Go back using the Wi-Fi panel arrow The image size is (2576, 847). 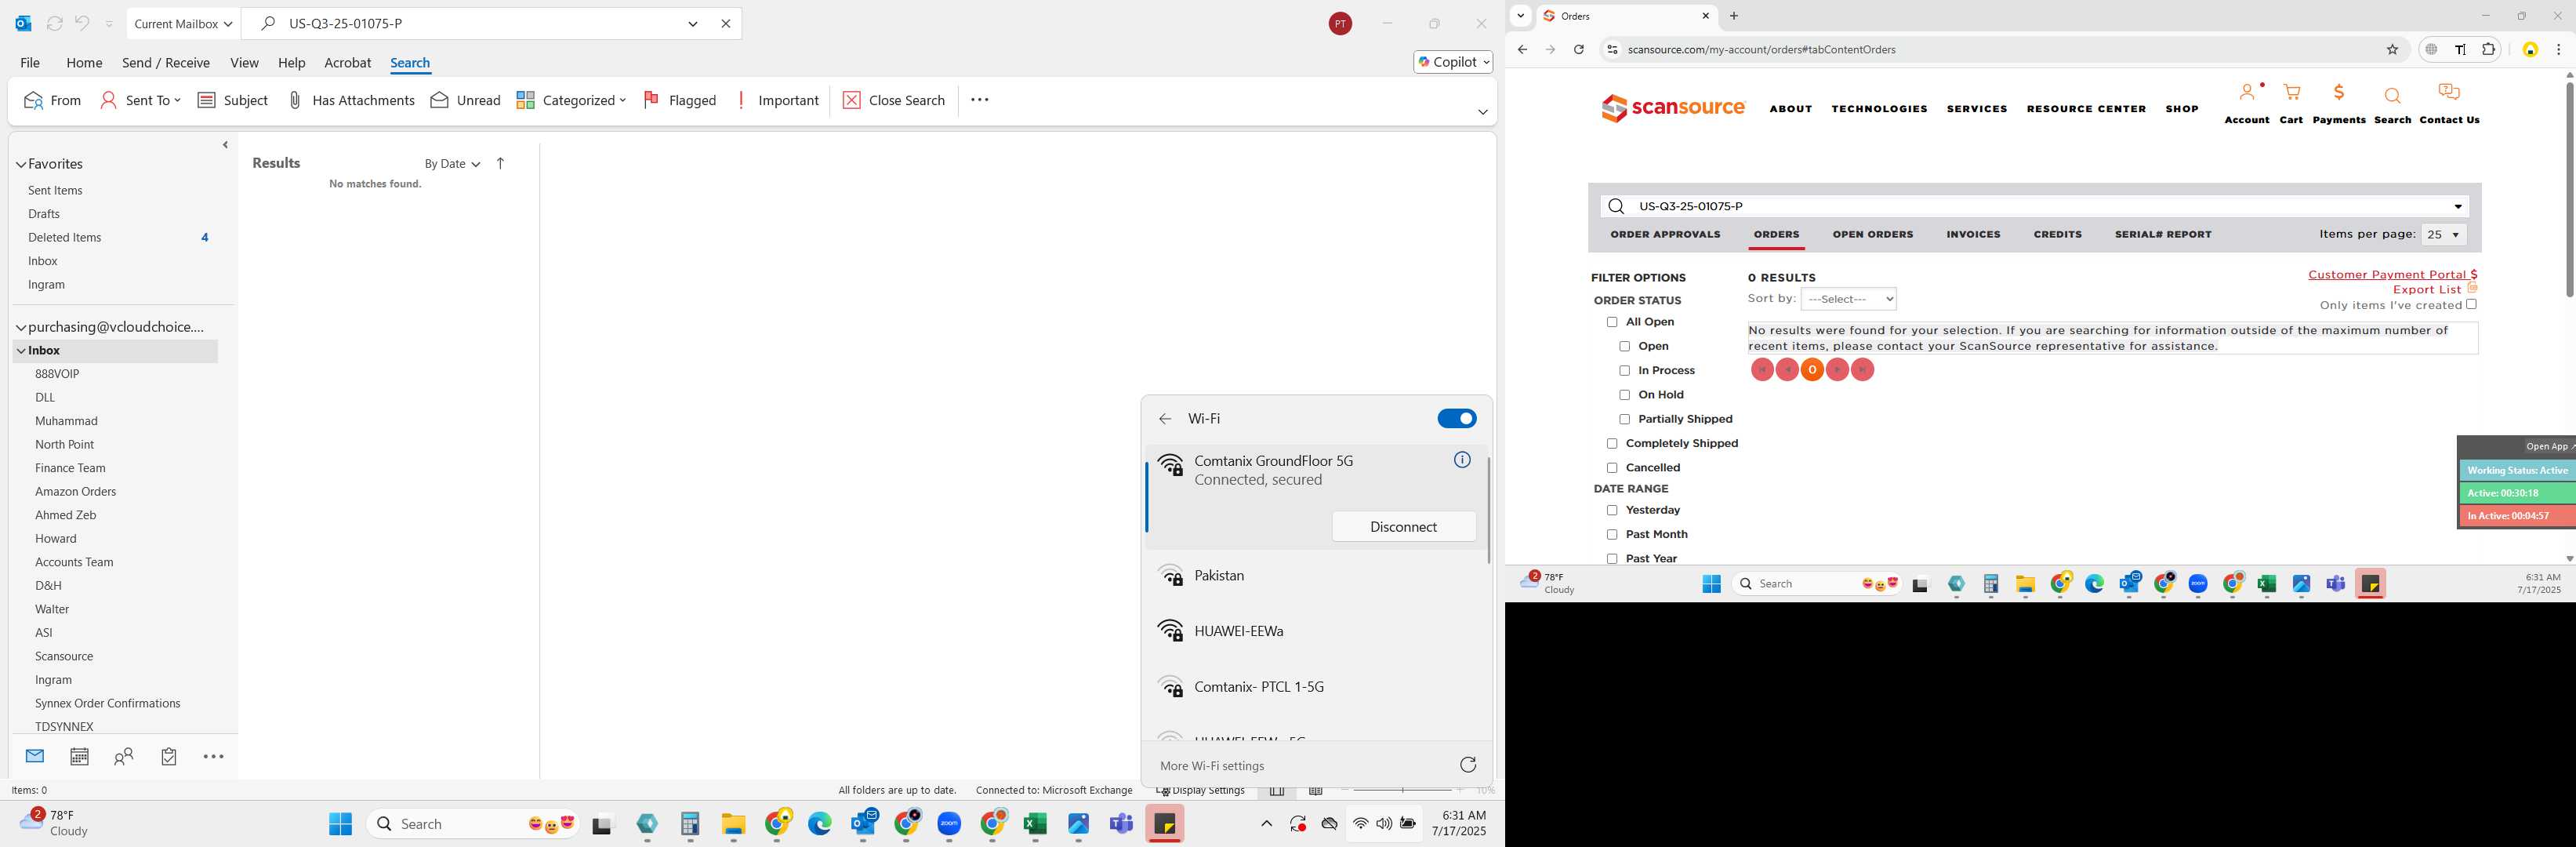(x=1165, y=419)
